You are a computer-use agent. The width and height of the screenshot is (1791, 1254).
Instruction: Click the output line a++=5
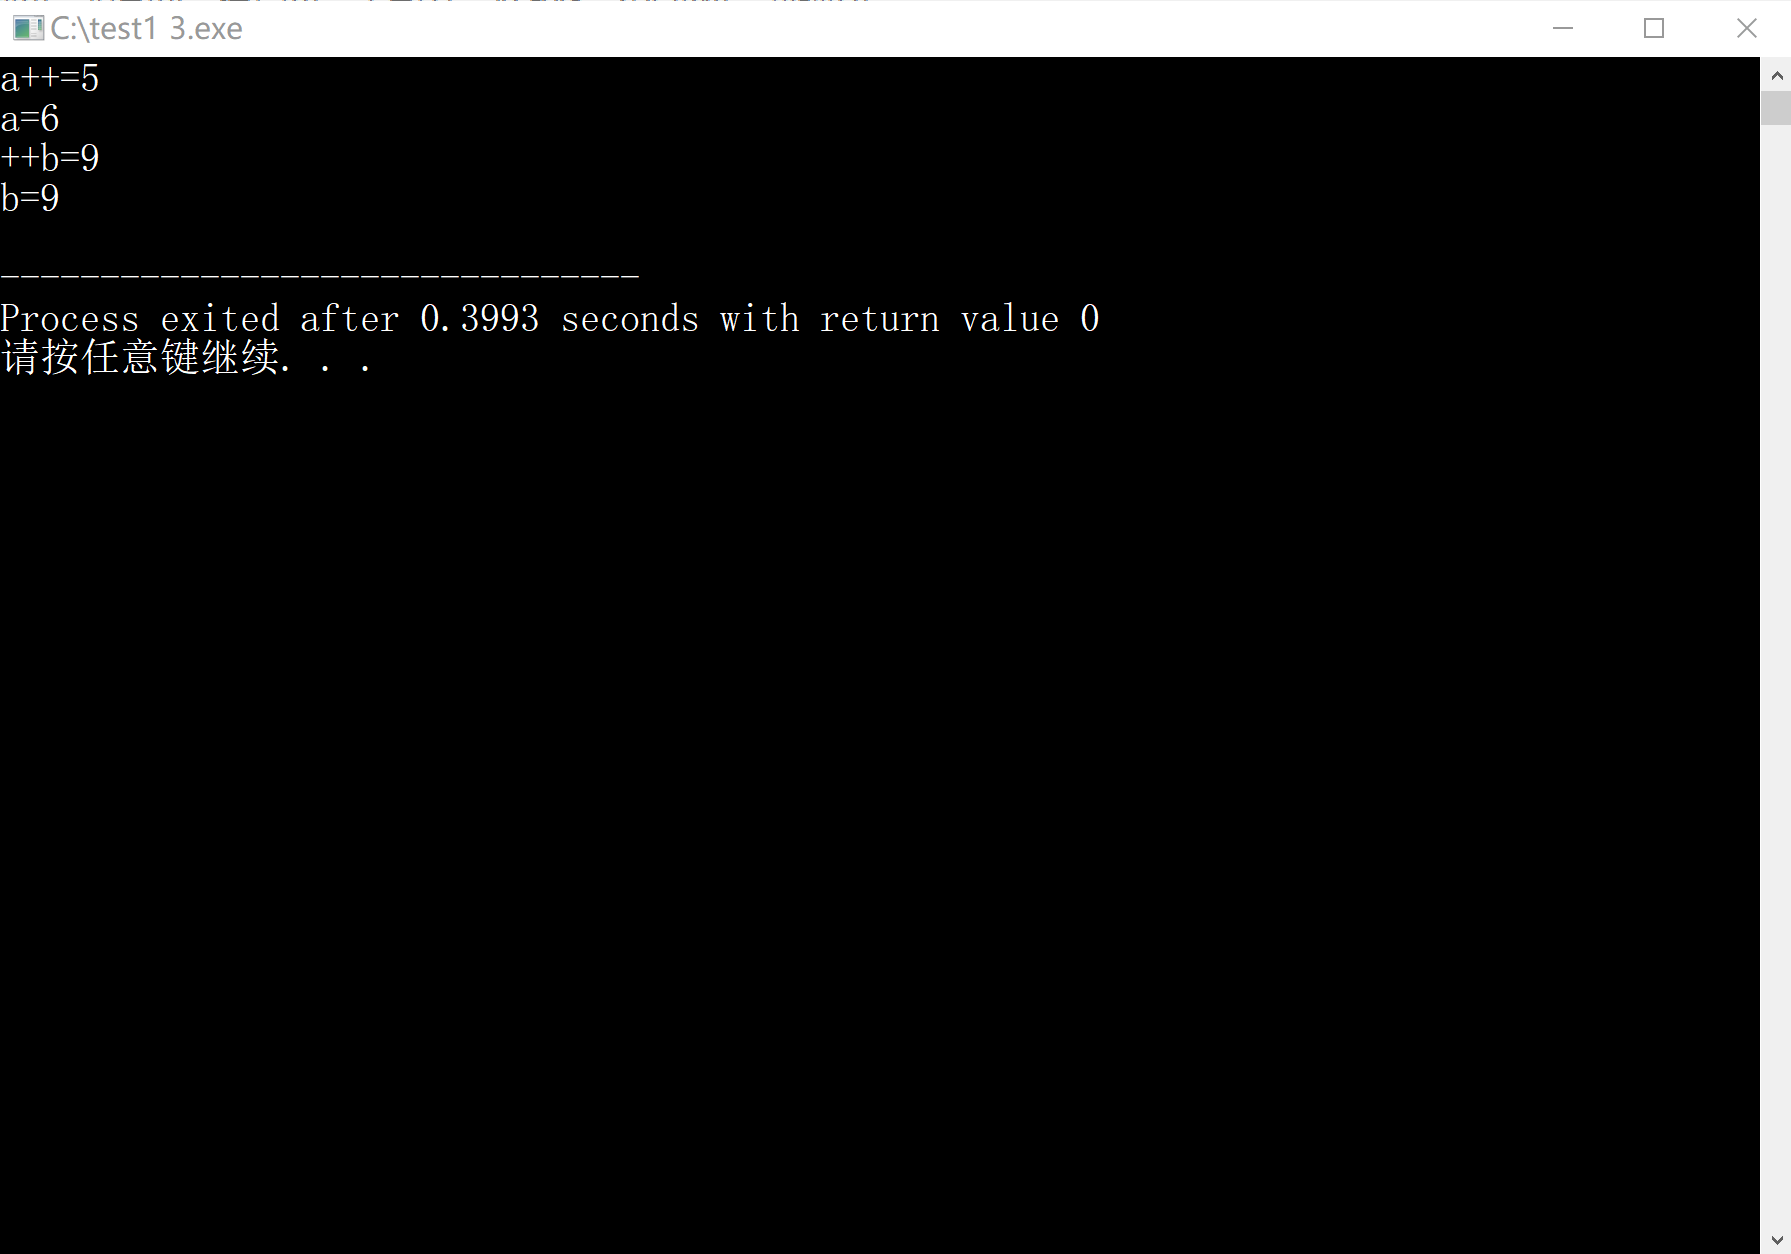click(50, 78)
